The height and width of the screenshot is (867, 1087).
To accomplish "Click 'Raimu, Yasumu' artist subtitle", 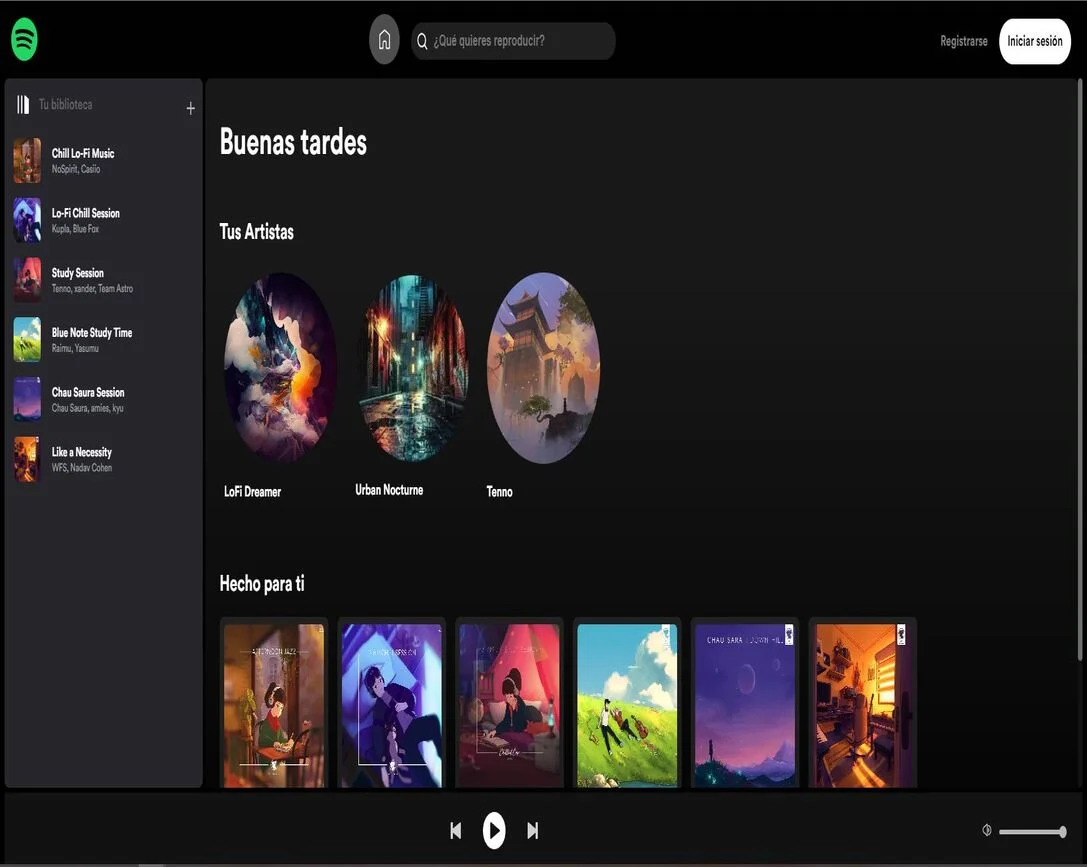I will (x=75, y=348).
